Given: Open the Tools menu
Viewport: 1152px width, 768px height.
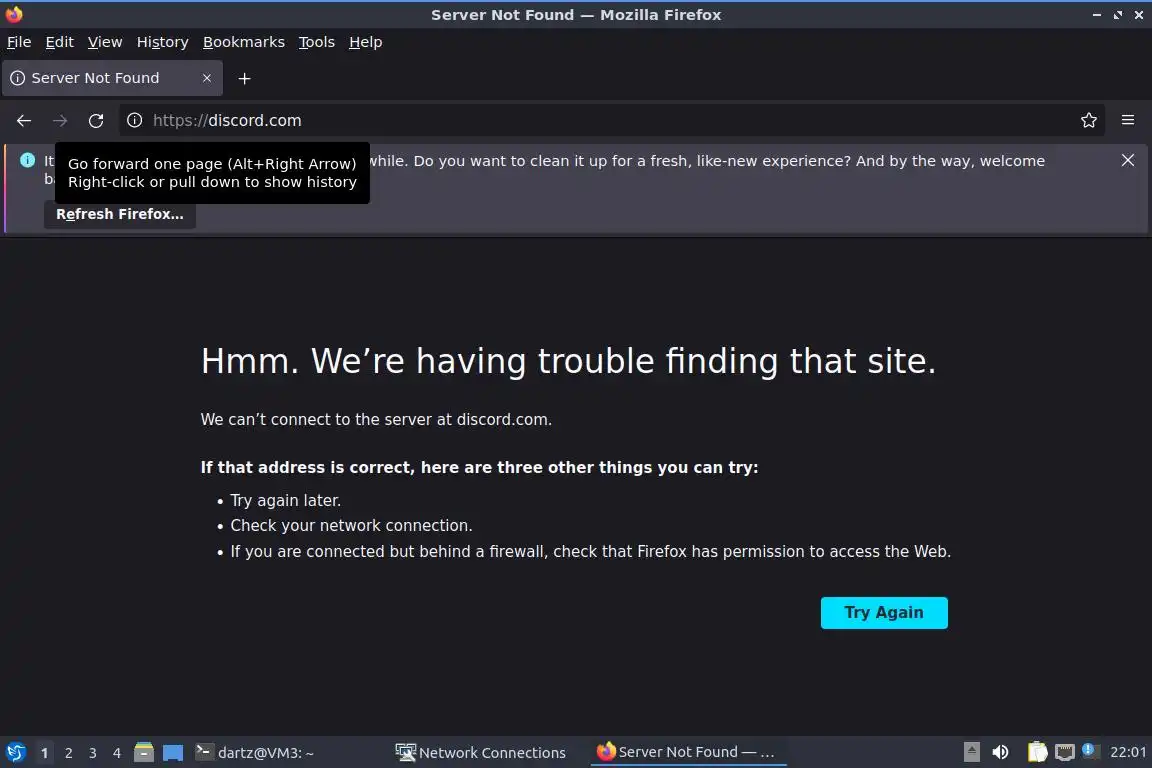Looking at the screenshot, I should 317,42.
